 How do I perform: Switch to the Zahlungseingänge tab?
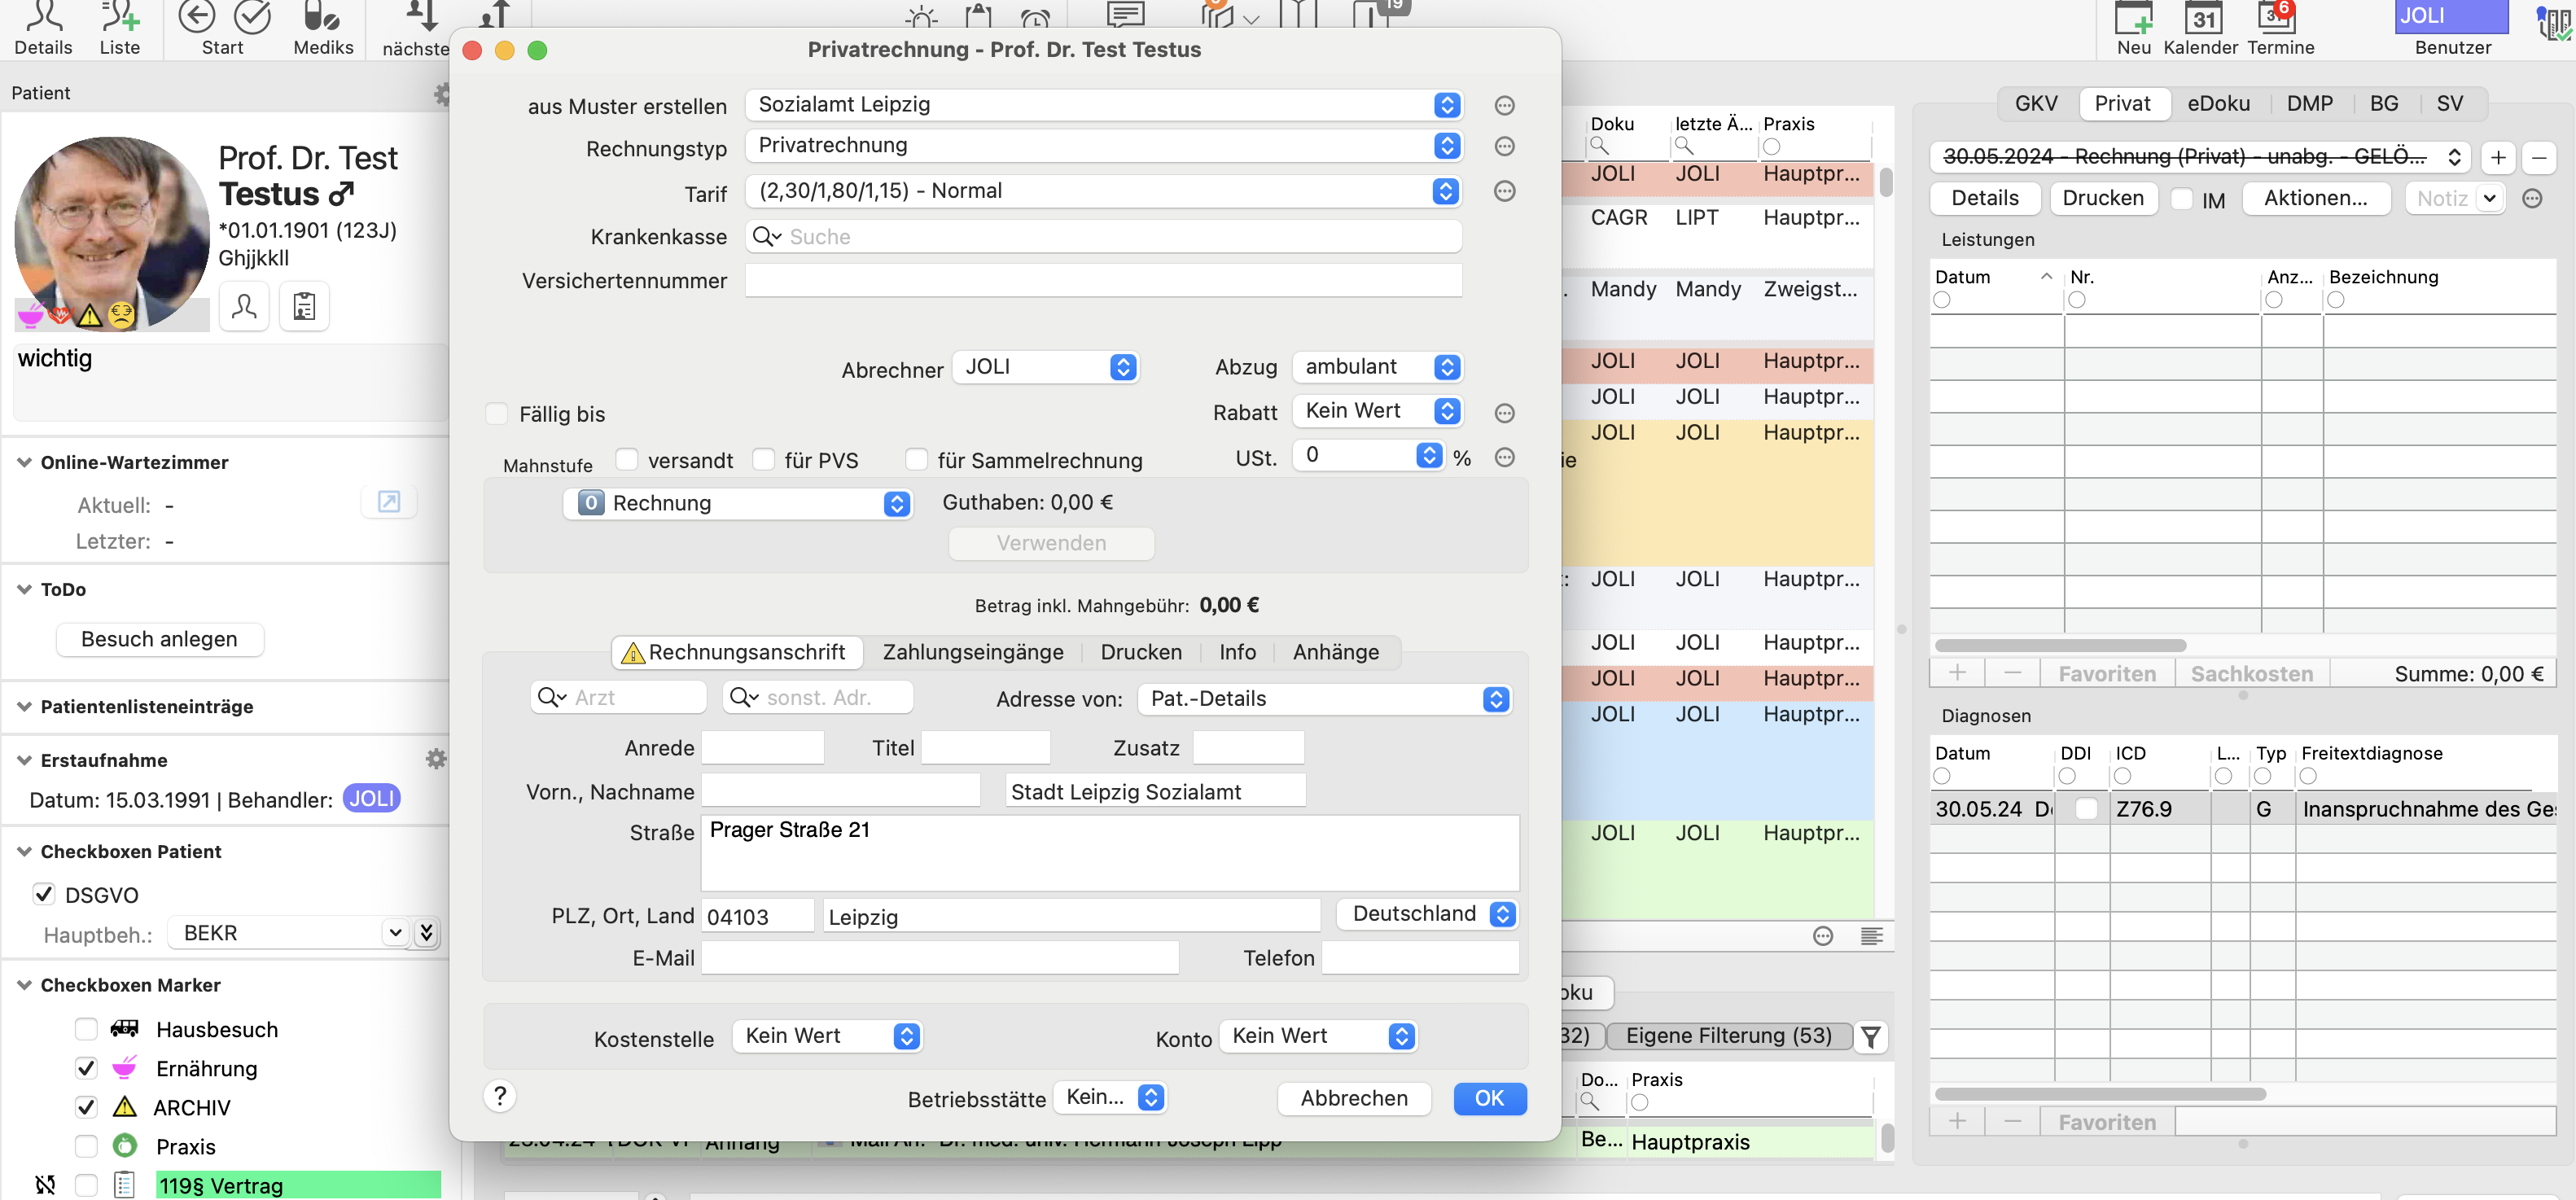coord(972,652)
